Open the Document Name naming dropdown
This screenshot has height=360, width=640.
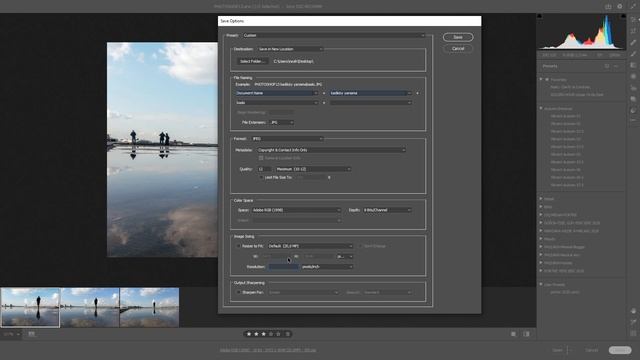277,93
